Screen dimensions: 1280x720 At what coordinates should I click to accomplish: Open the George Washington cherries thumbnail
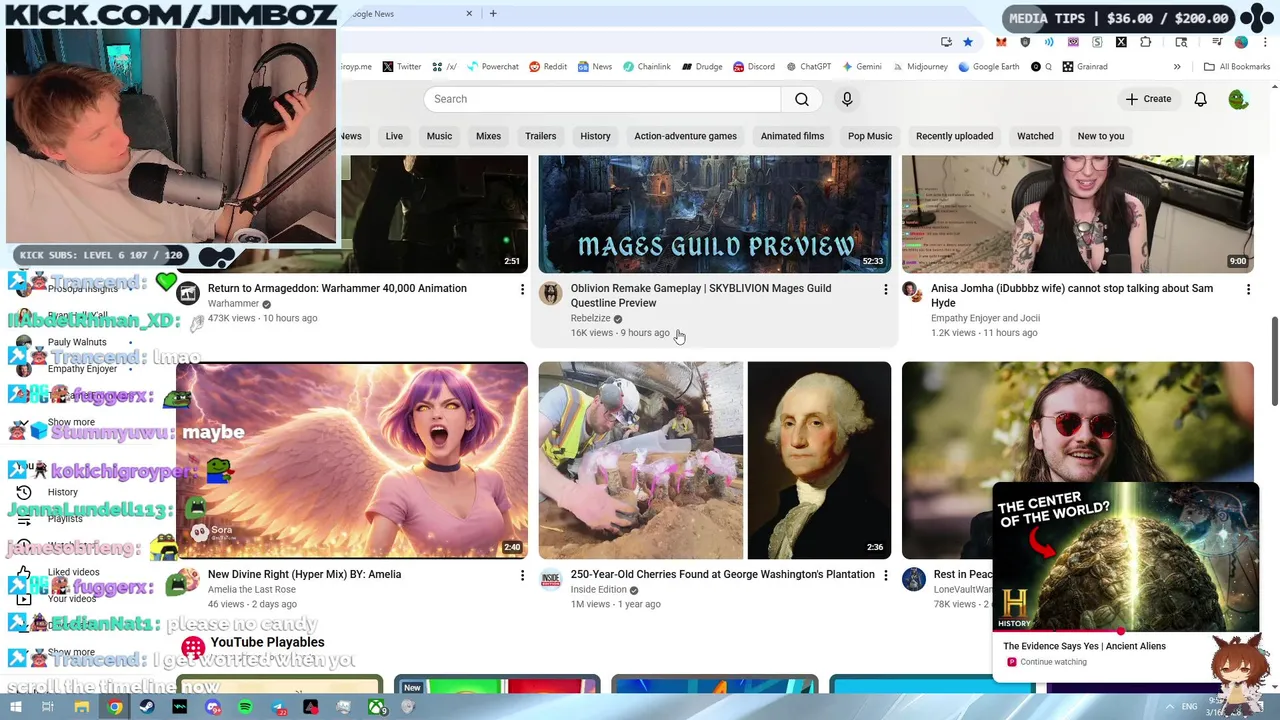714,460
